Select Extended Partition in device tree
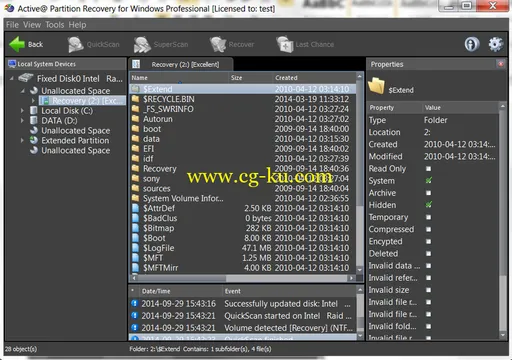The image size is (512, 360). point(75,140)
